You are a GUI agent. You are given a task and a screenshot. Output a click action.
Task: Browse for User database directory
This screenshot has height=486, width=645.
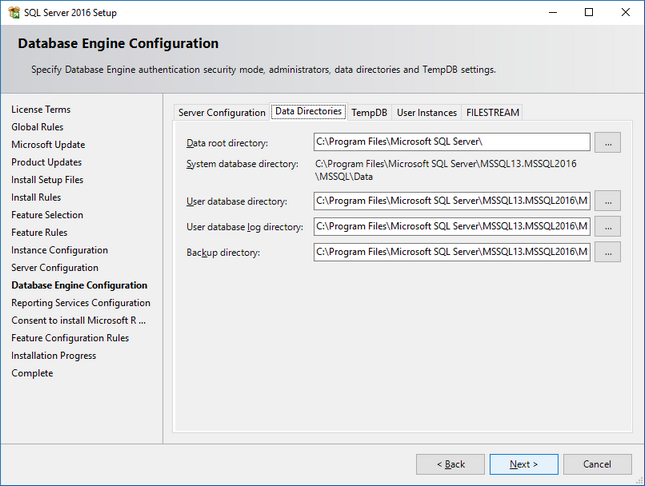point(608,201)
